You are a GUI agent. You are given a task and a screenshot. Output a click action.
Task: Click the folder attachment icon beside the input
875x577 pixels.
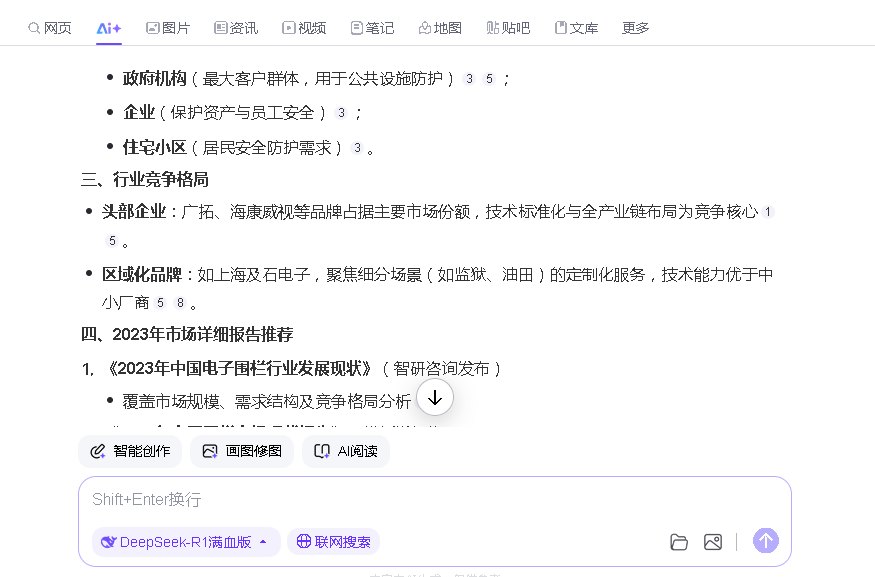679,541
